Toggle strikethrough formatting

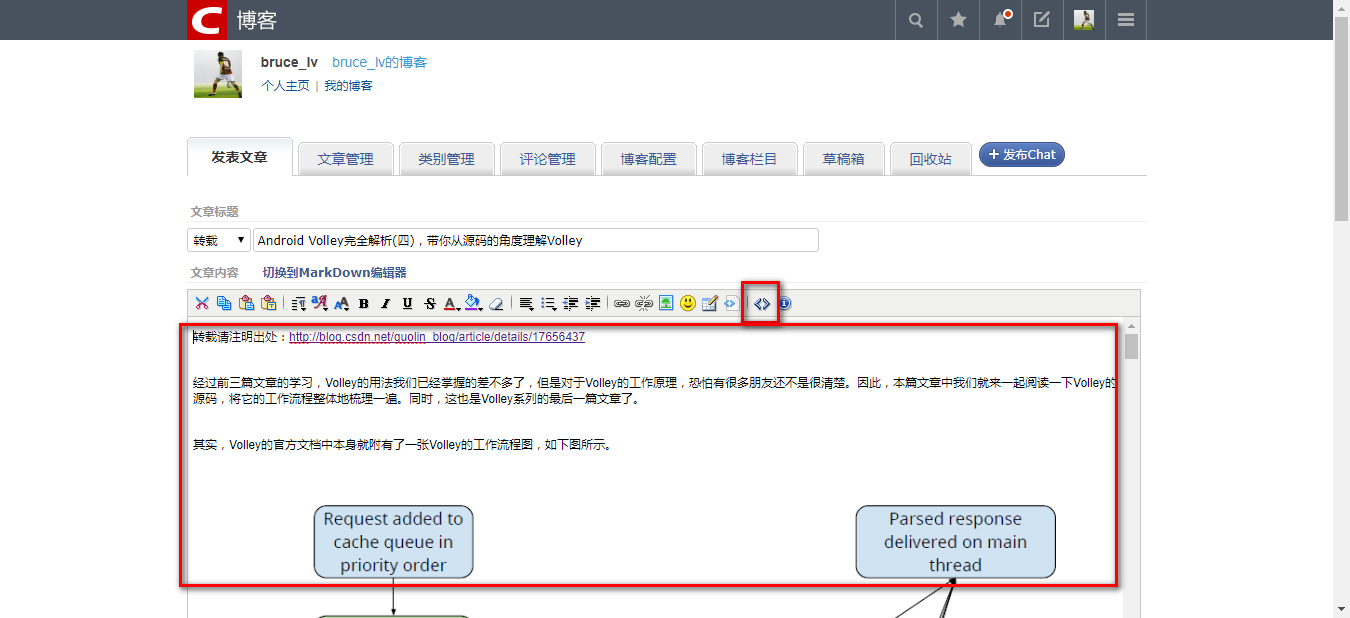coord(430,303)
